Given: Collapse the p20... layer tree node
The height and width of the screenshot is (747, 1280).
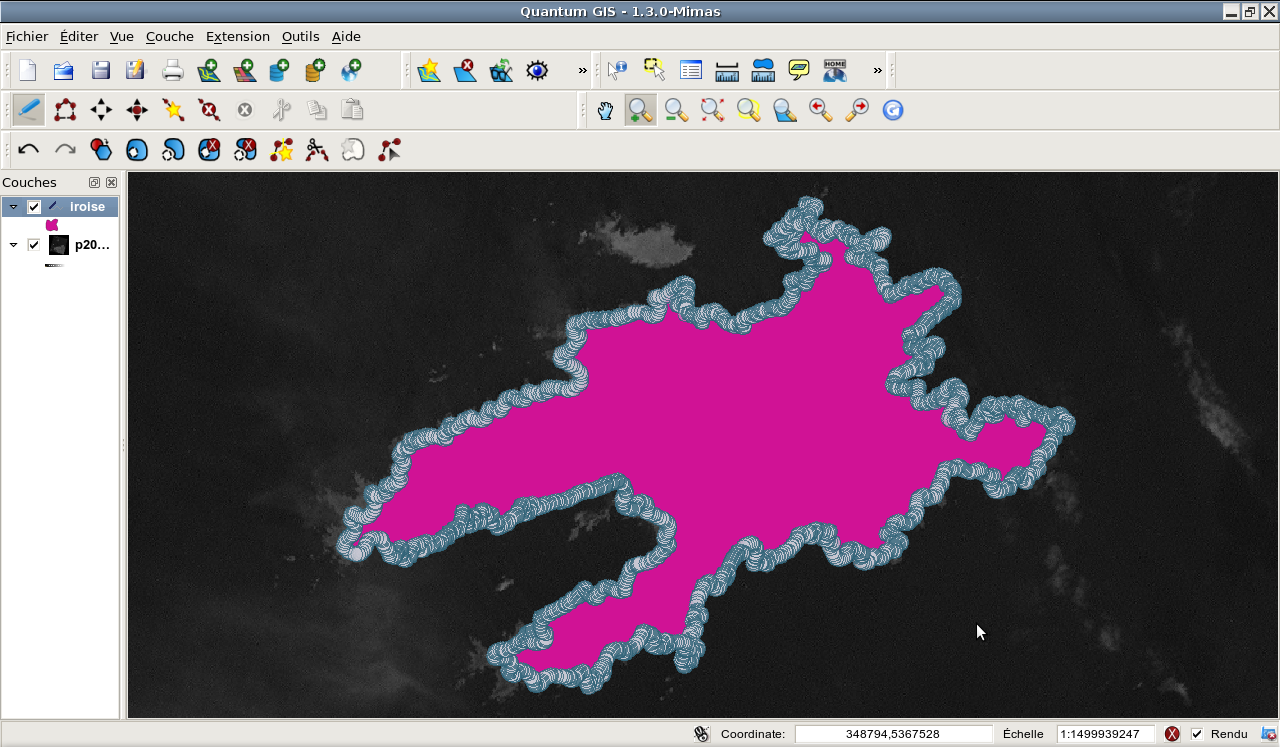Looking at the screenshot, I should point(13,245).
